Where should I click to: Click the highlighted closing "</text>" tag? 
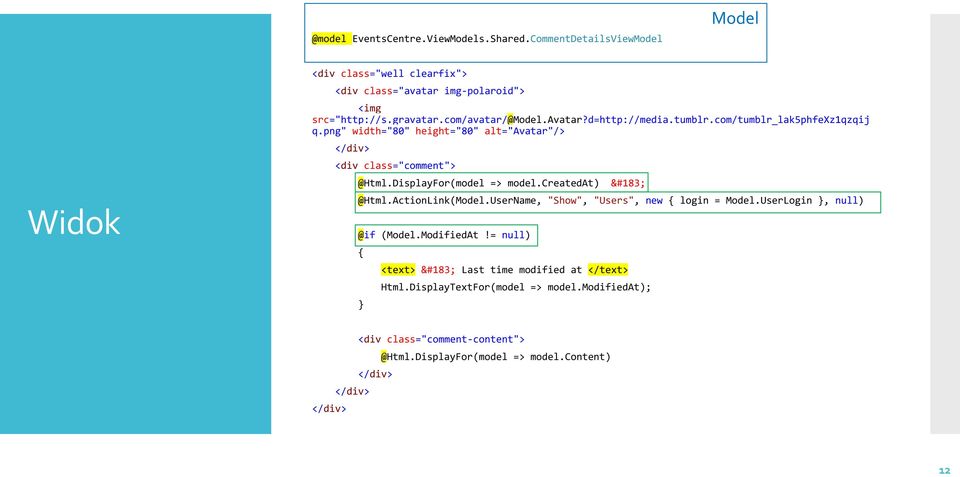pos(608,270)
